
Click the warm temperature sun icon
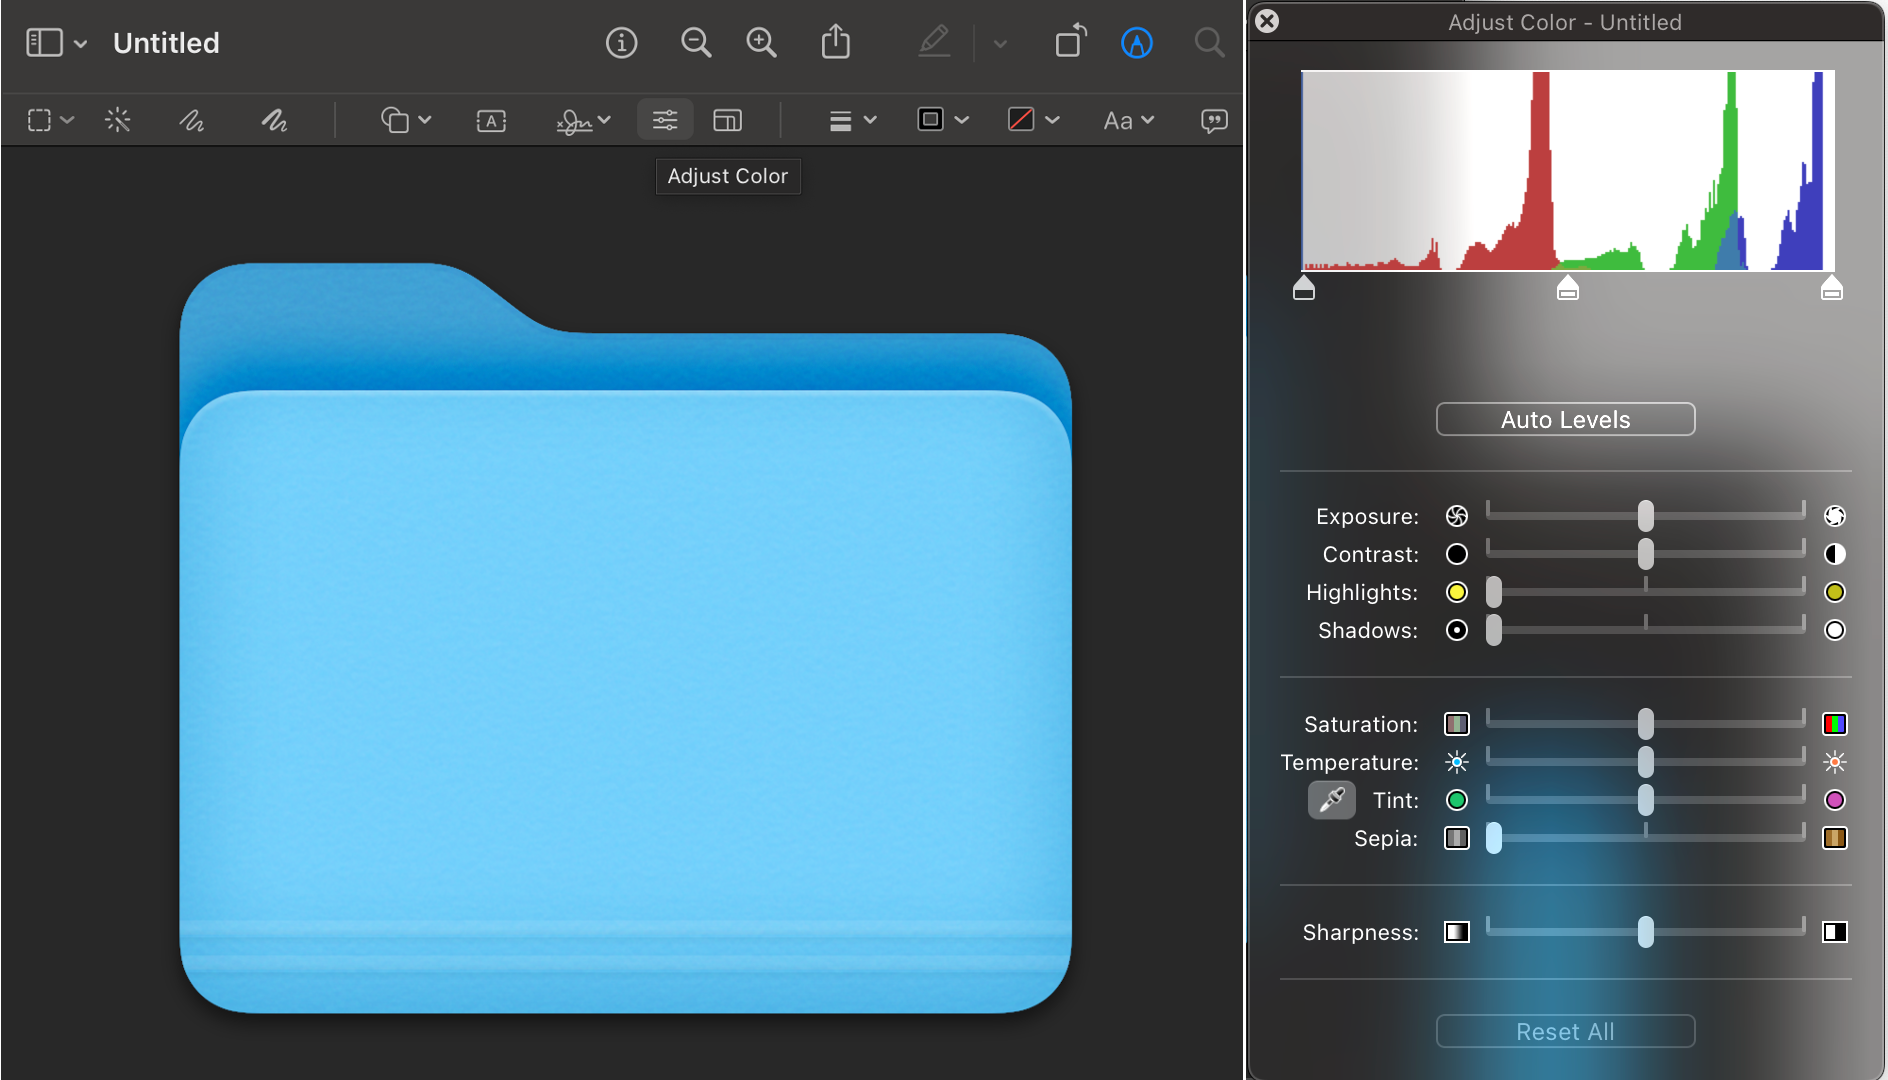tap(1835, 762)
